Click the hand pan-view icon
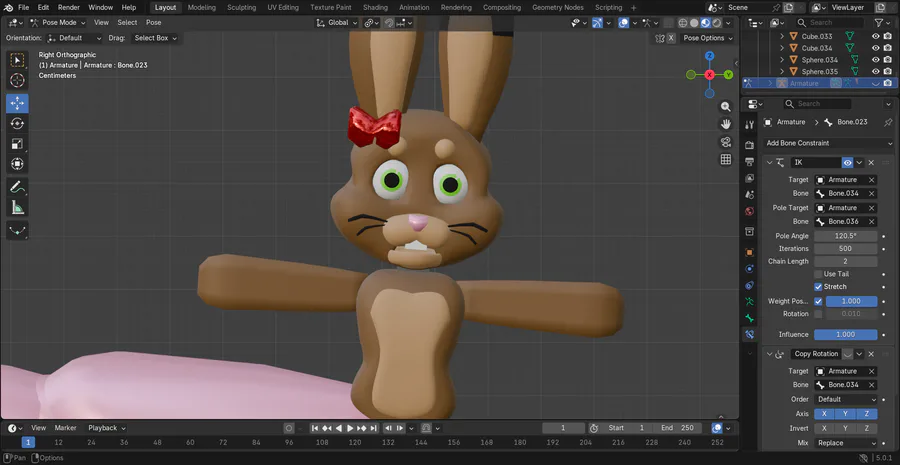900x465 pixels. pos(726,124)
